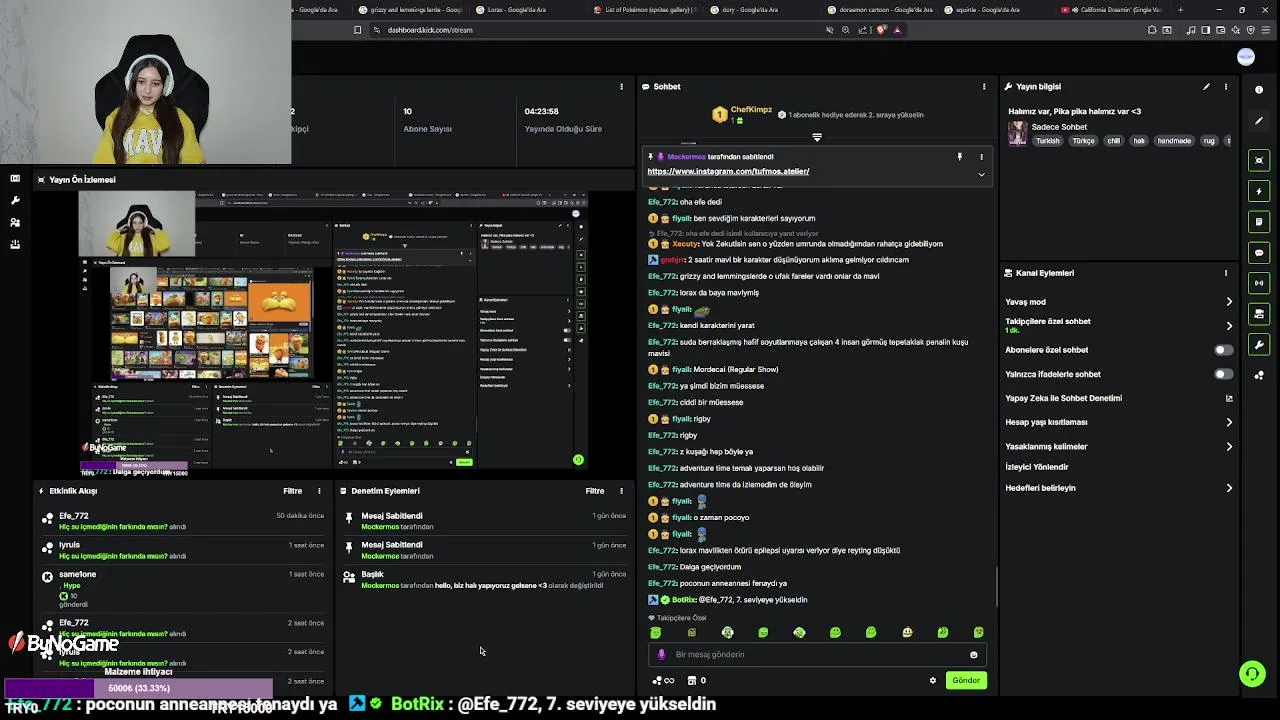This screenshot has height=720, width=1280.
Task: Click the pencil icon in the right sidebar
Action: (x=1259, y=120)
